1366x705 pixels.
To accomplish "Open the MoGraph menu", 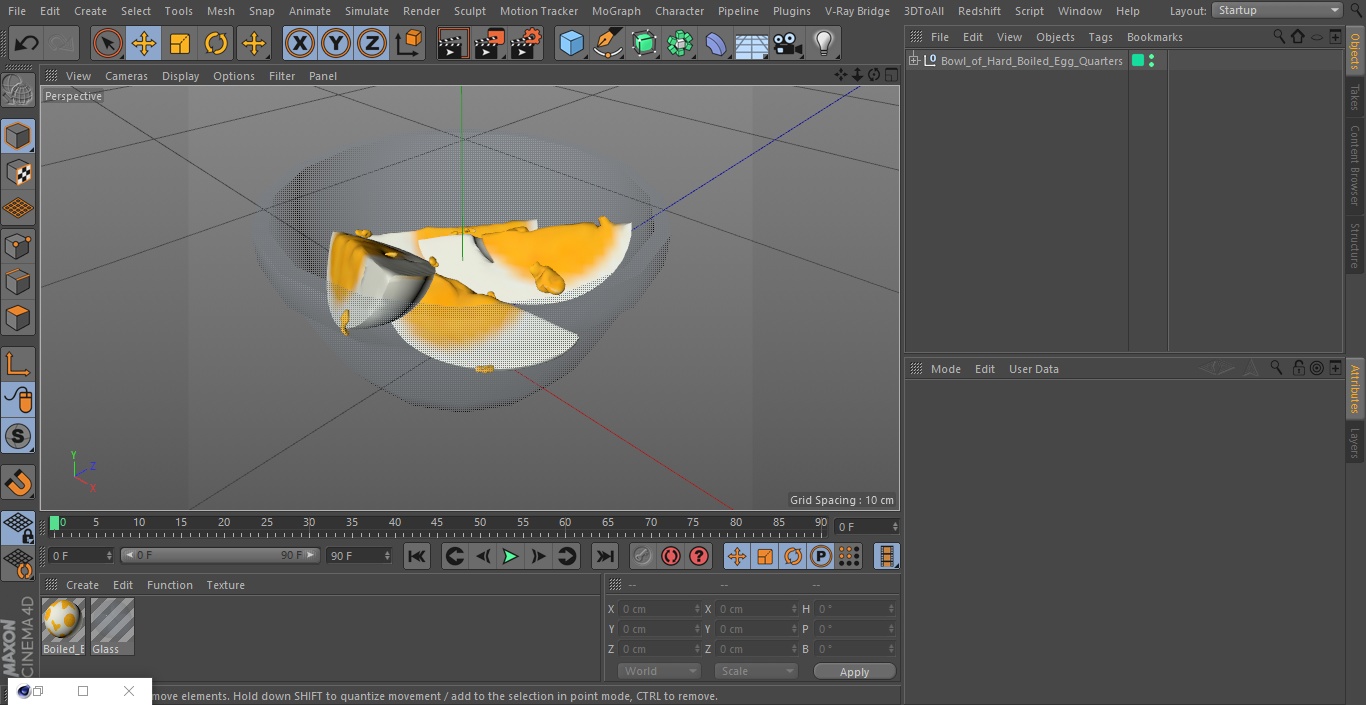I will tap(616, 11).
